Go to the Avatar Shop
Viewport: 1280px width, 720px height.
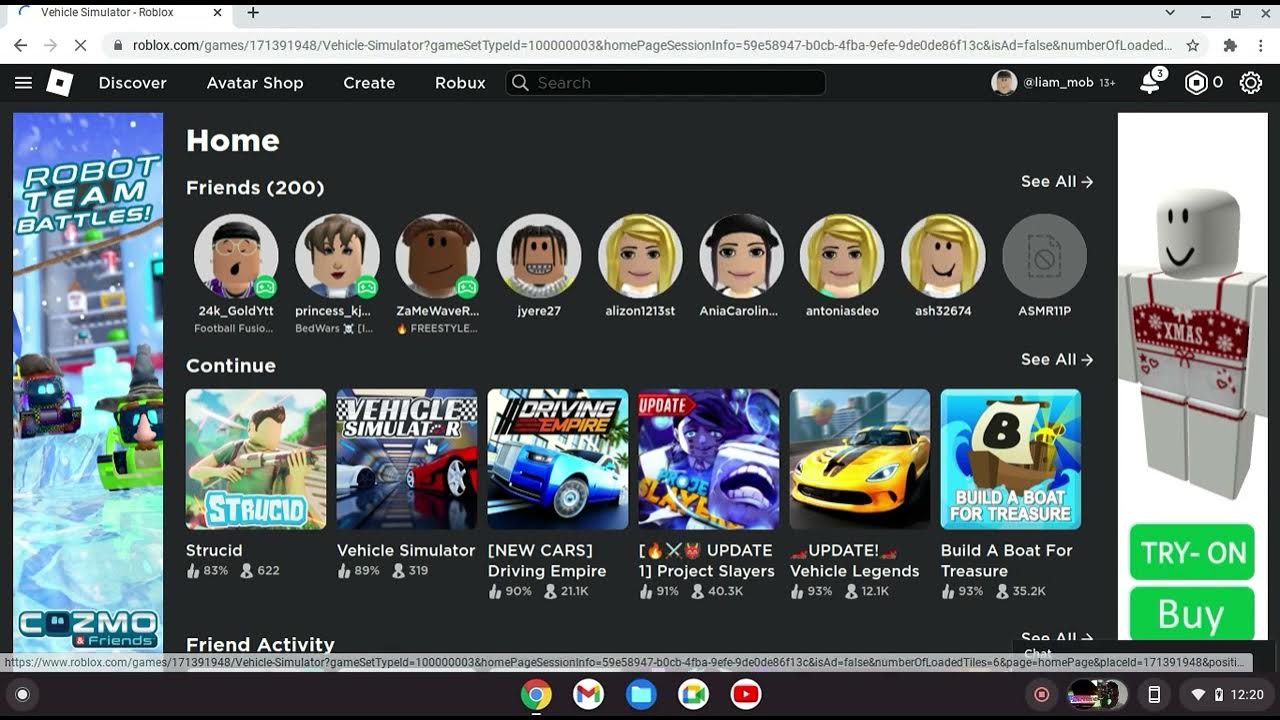click(255, 83)
